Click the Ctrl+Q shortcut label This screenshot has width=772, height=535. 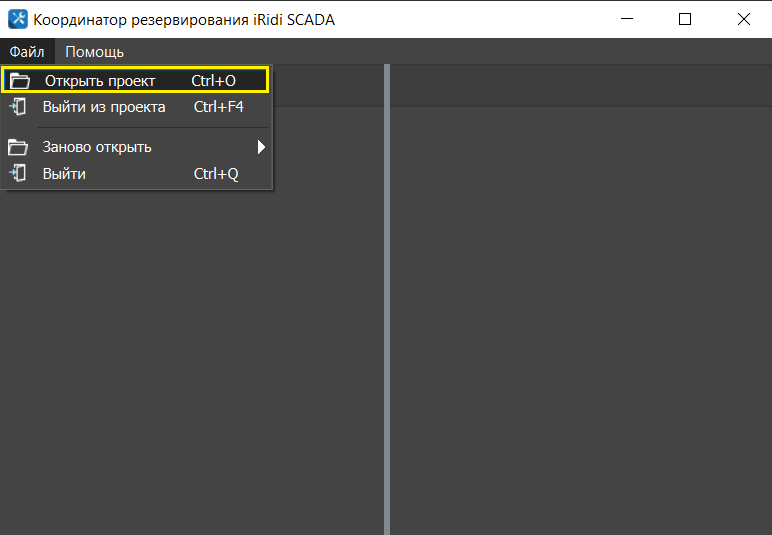216,174
